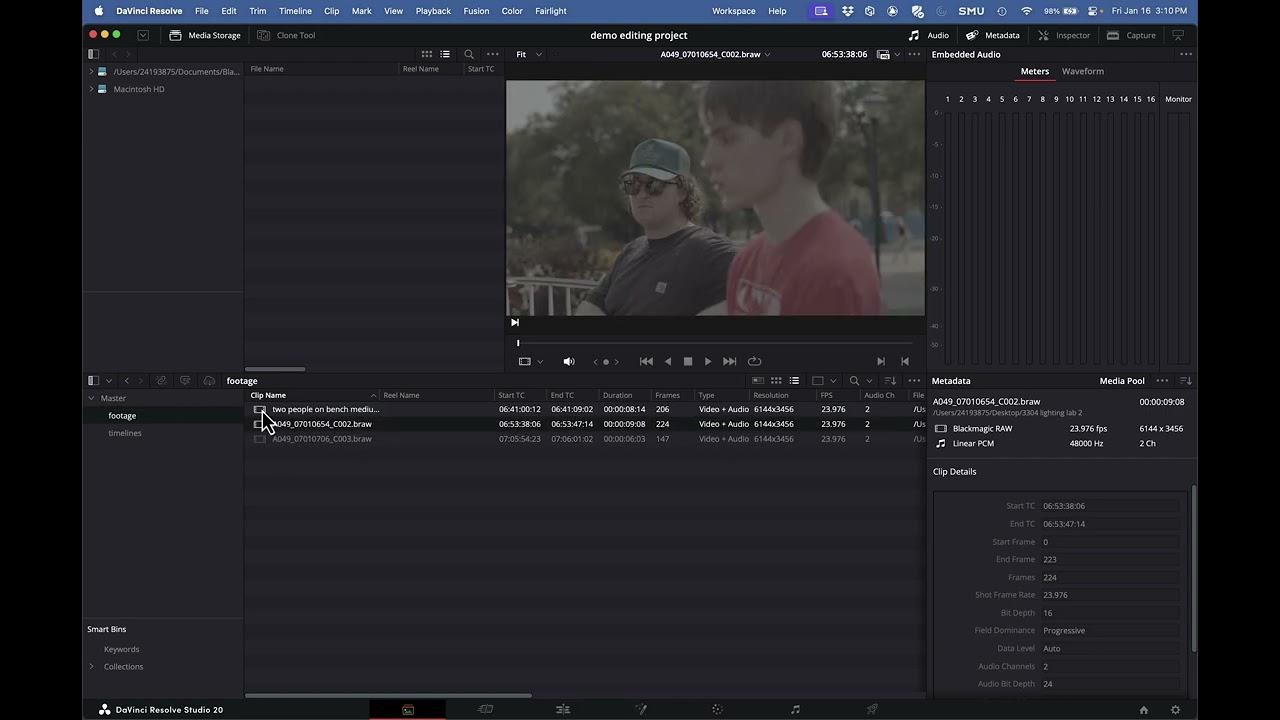Open Project Manager home icon

[1144, 710]
